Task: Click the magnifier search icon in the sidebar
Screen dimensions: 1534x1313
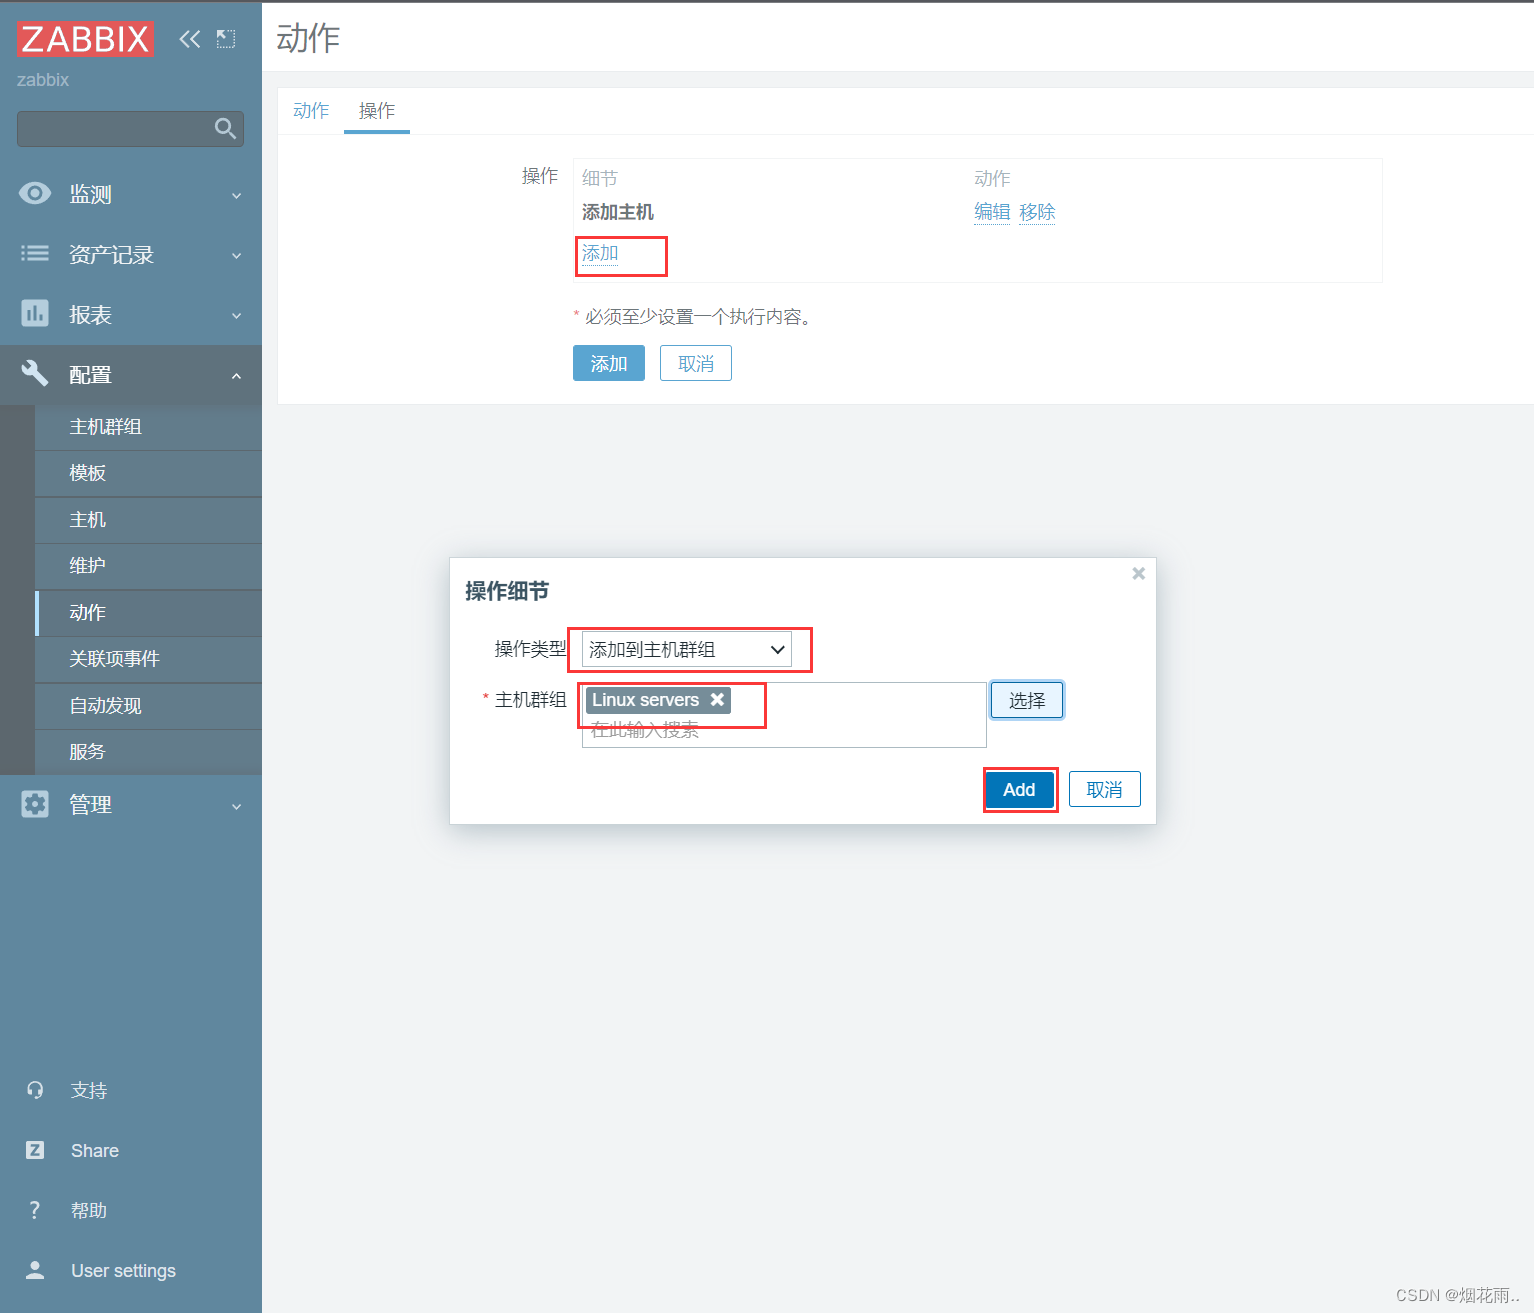Action: pyautogui.click(x=225, y=128)
